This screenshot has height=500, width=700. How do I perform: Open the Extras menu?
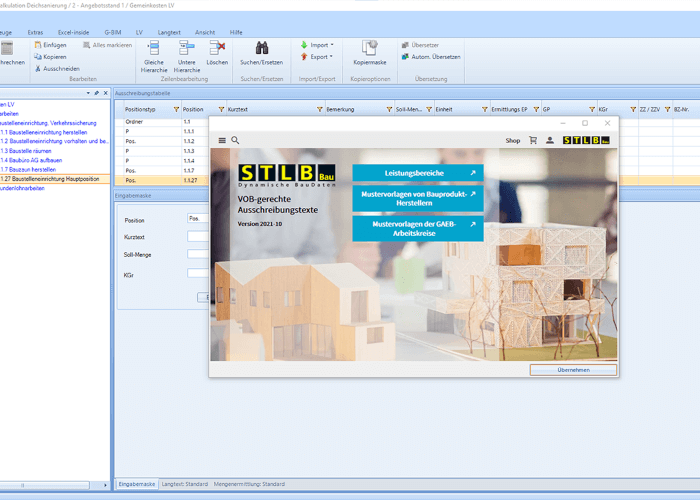point(35,33)
